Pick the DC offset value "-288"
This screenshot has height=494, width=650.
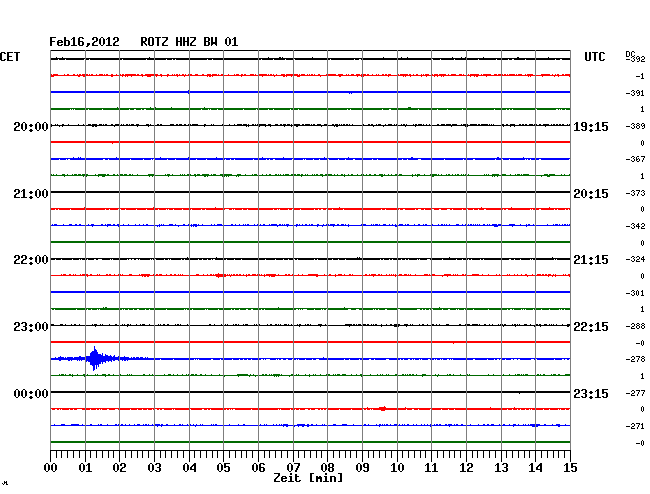635,326
